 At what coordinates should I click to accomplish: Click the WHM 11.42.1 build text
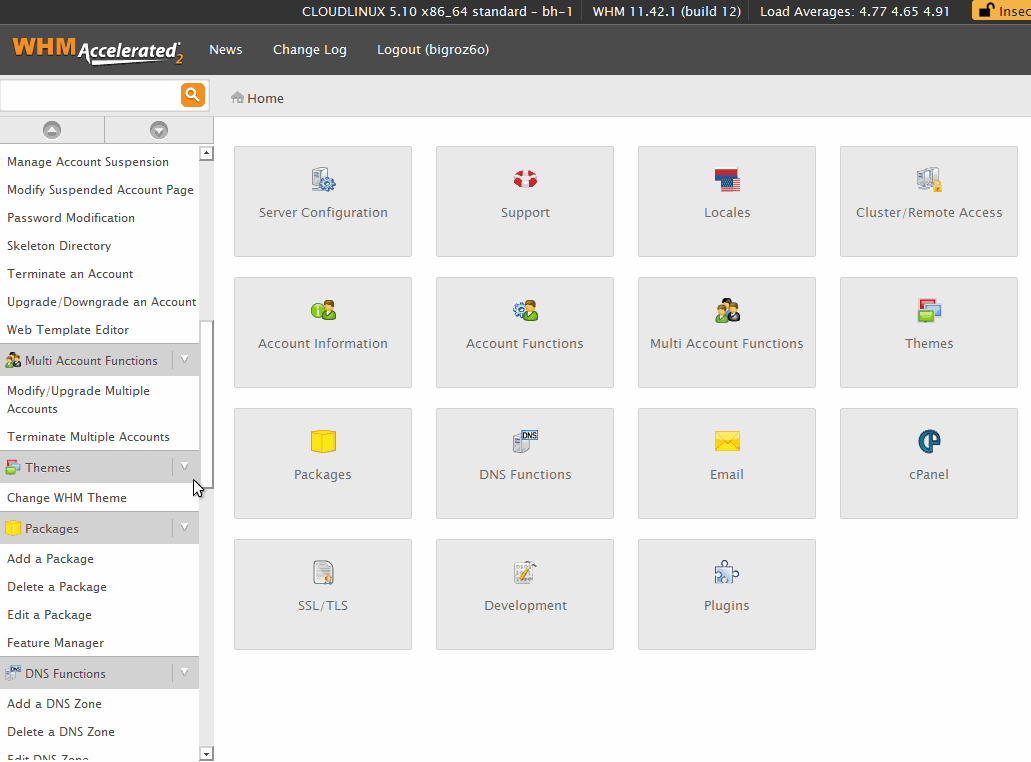(x=667, y=11)
